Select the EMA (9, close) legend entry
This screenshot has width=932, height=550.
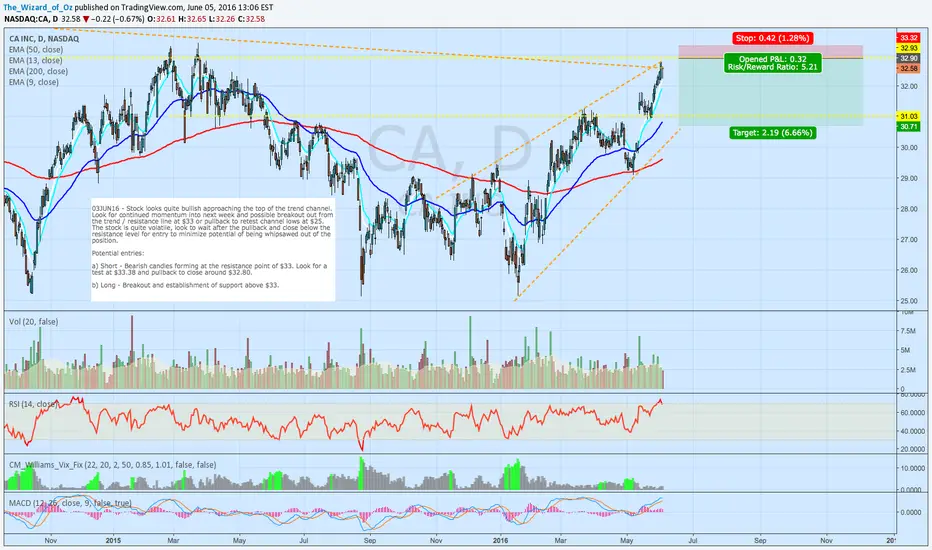pyautogui.click(x=34, y=82)
